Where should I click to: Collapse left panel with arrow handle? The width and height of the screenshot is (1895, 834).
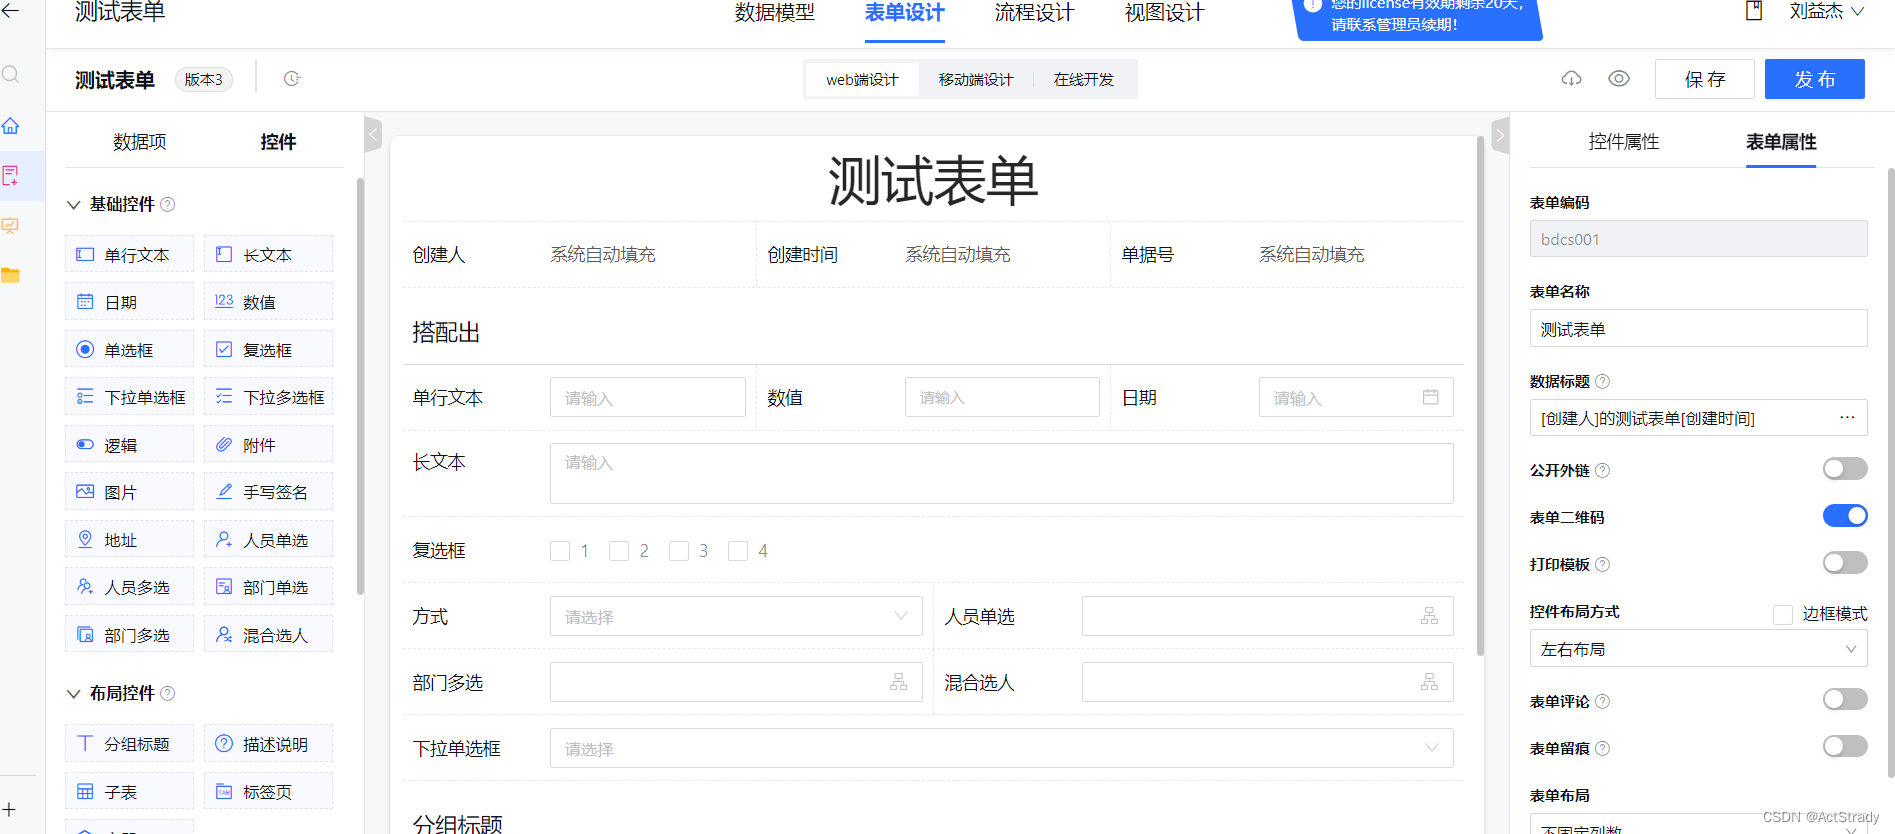tap(374, 134)
